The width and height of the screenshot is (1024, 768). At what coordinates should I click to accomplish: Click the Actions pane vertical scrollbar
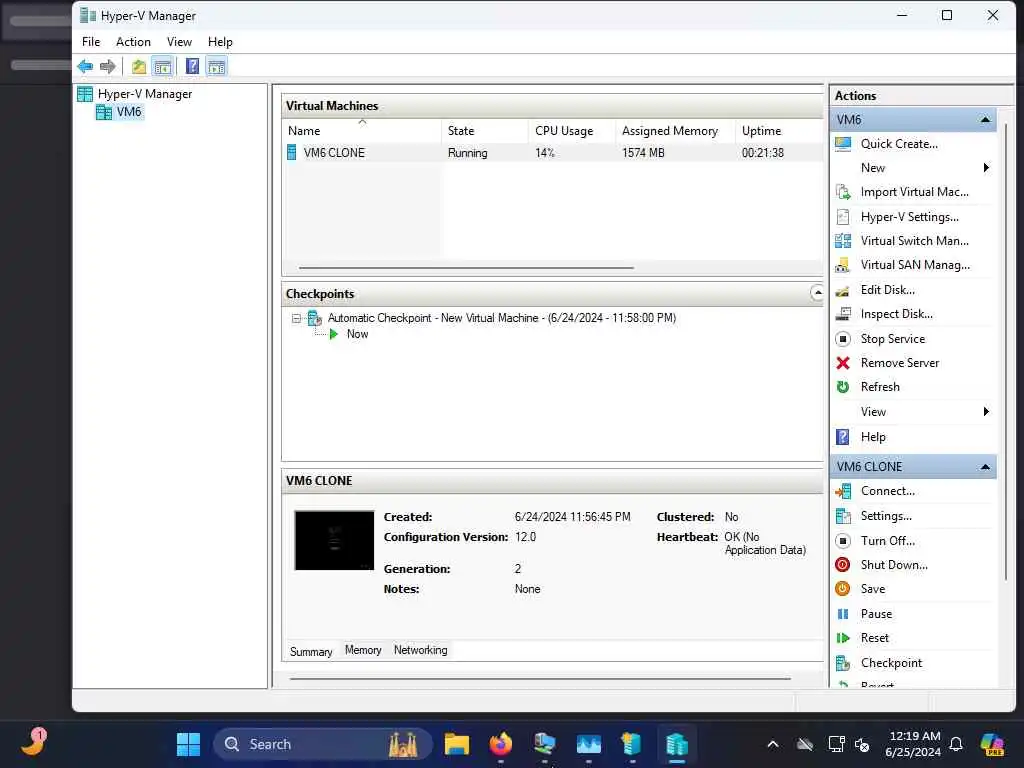point(1005,351)
